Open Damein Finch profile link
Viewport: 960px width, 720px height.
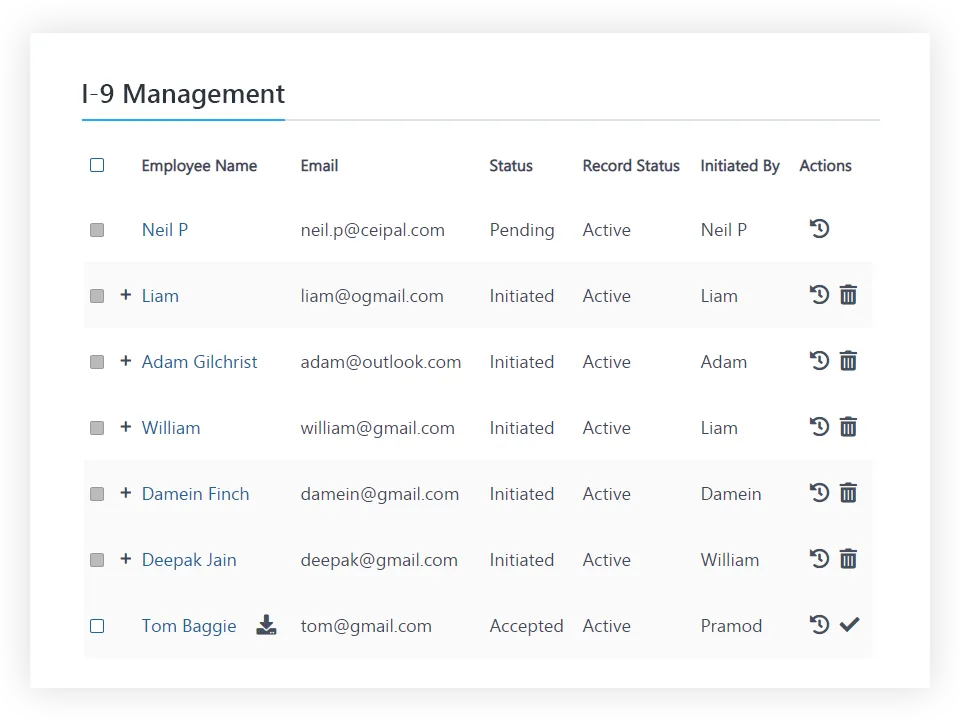tap(195, 494)
